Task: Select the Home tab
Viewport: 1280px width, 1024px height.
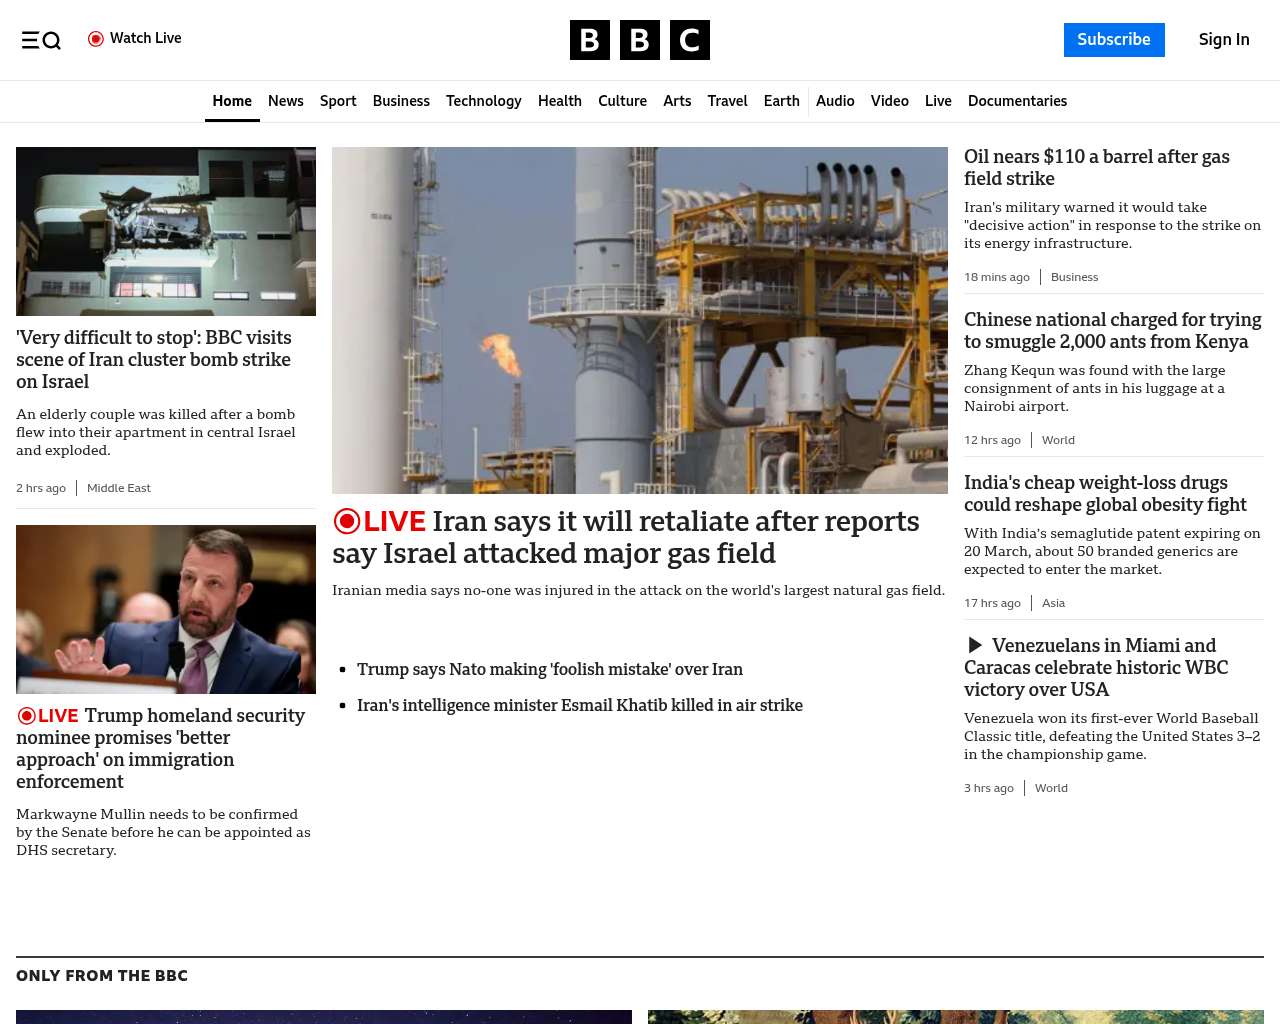Action: click(x=232, y=101)
